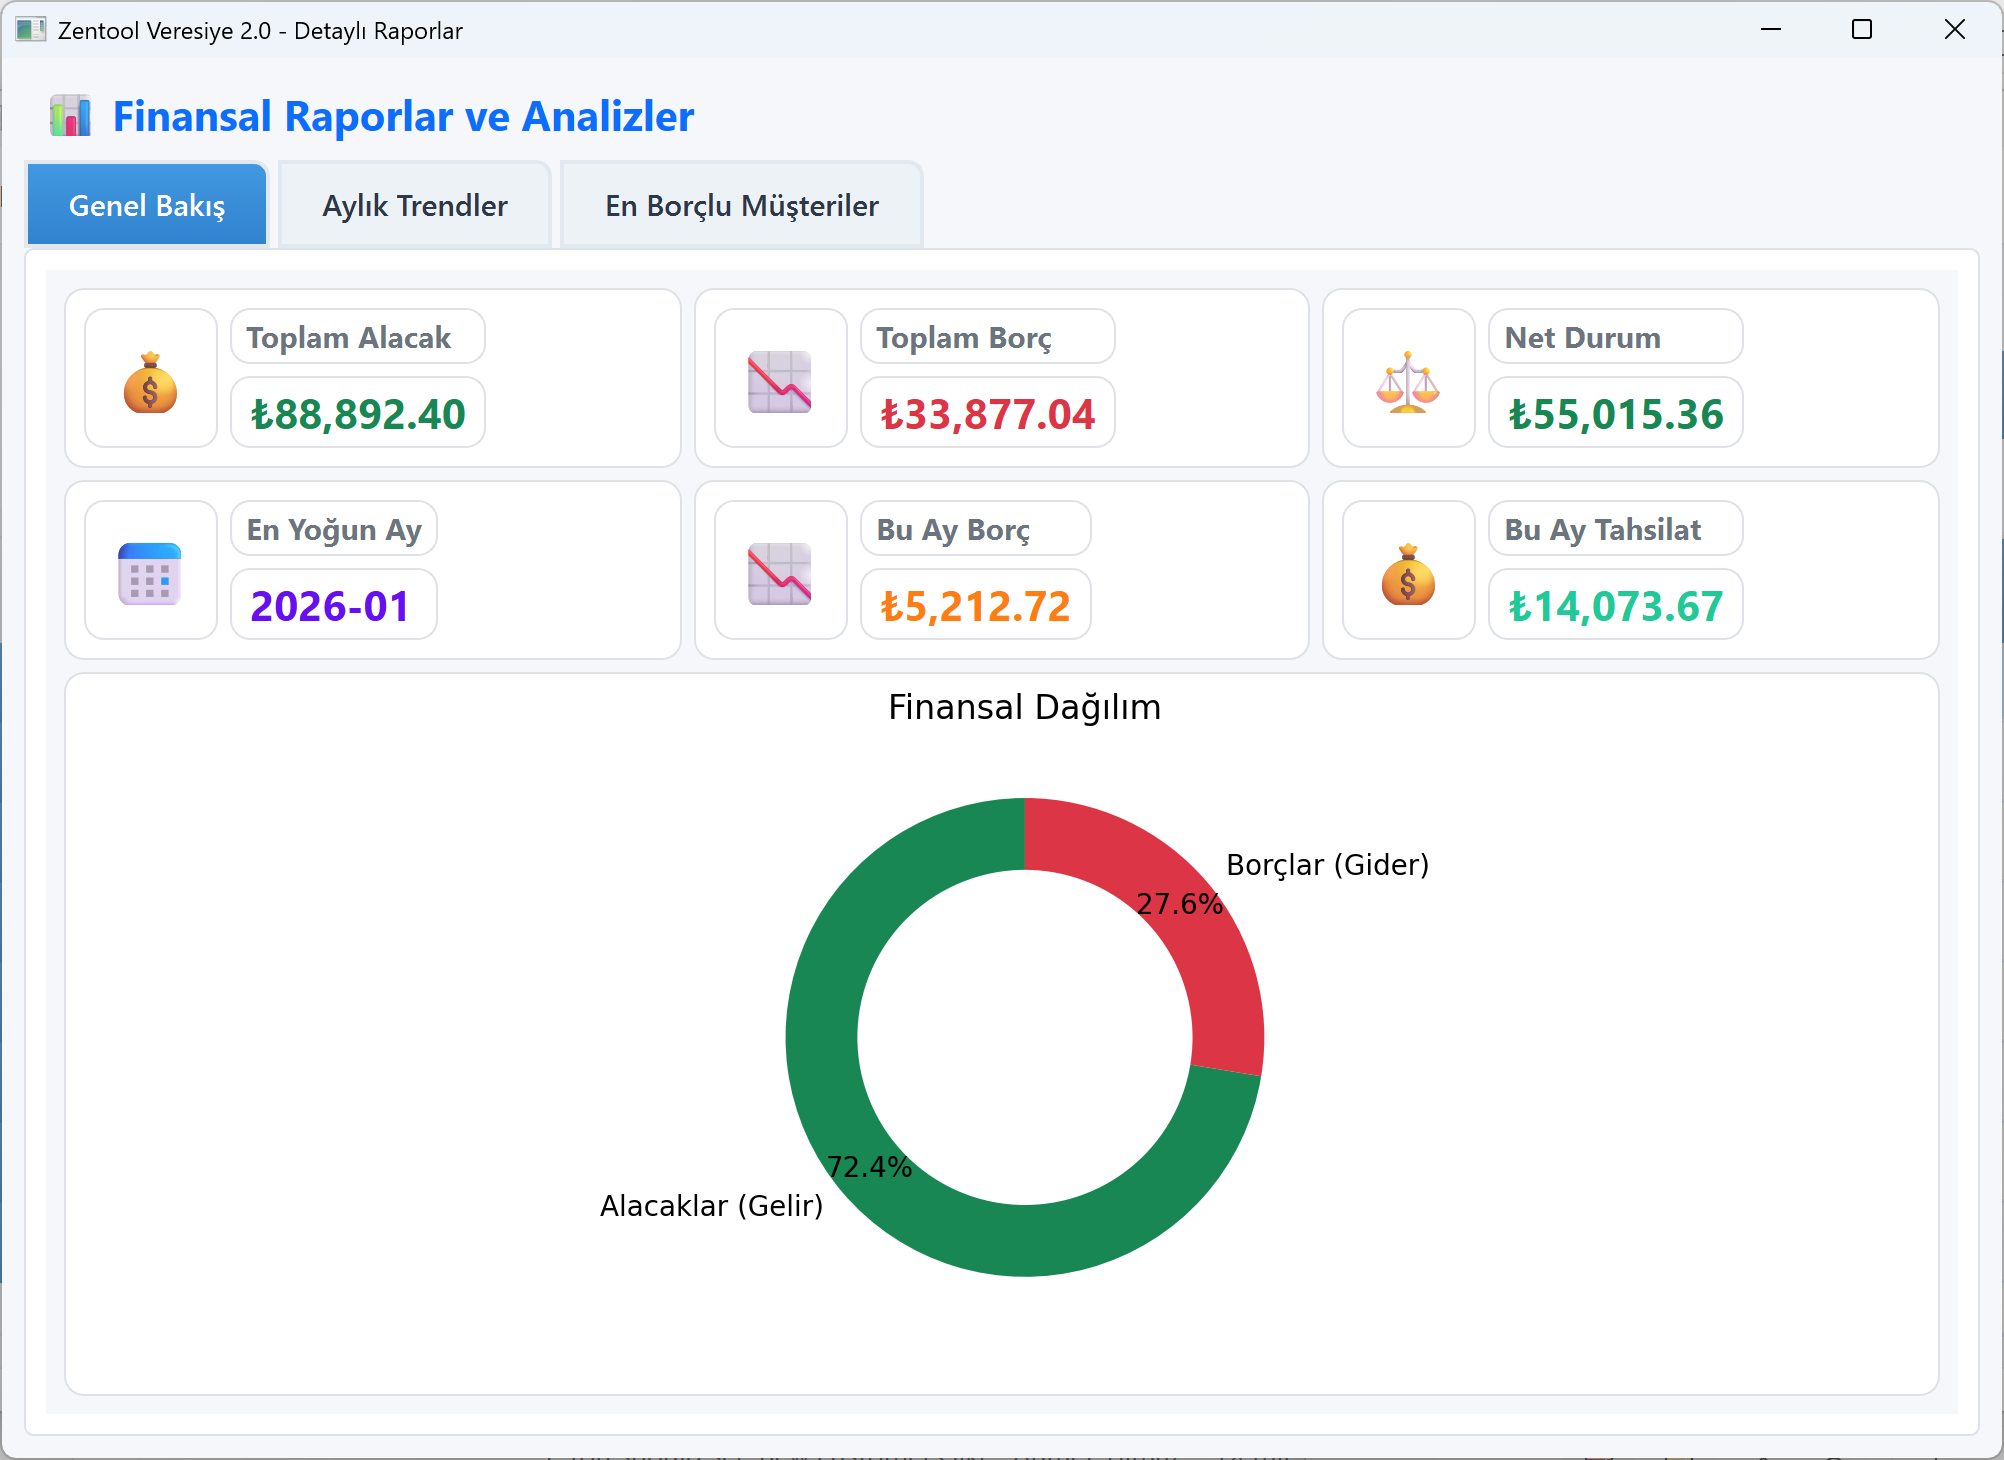Open the En Borçlu Müşteriler tab

coord(741,206)
